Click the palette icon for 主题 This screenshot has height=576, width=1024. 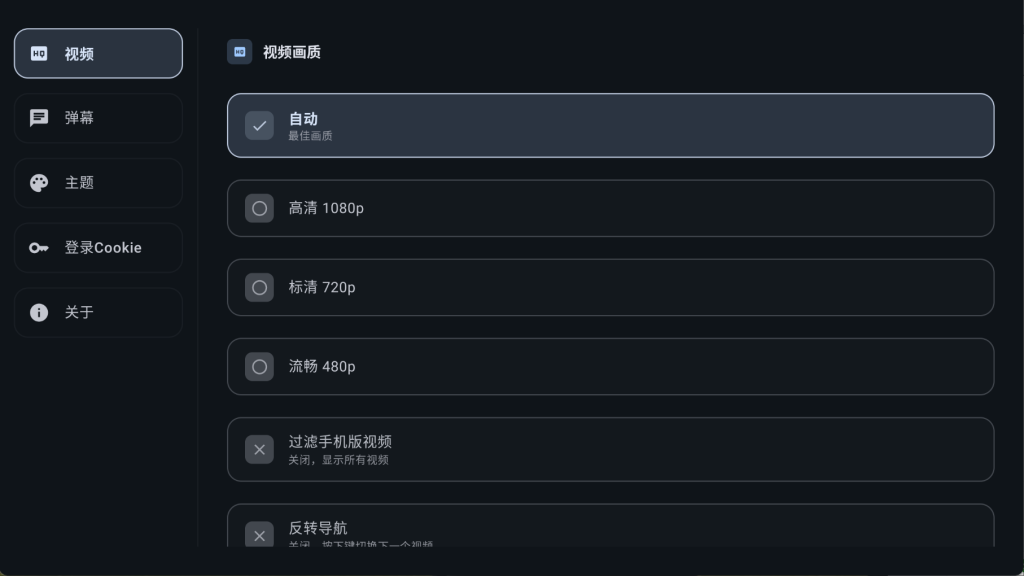pos(39,183)
